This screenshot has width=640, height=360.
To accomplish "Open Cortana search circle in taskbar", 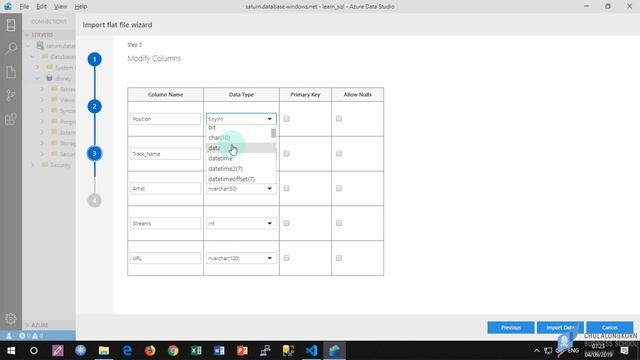I will (x=34, y=351).
